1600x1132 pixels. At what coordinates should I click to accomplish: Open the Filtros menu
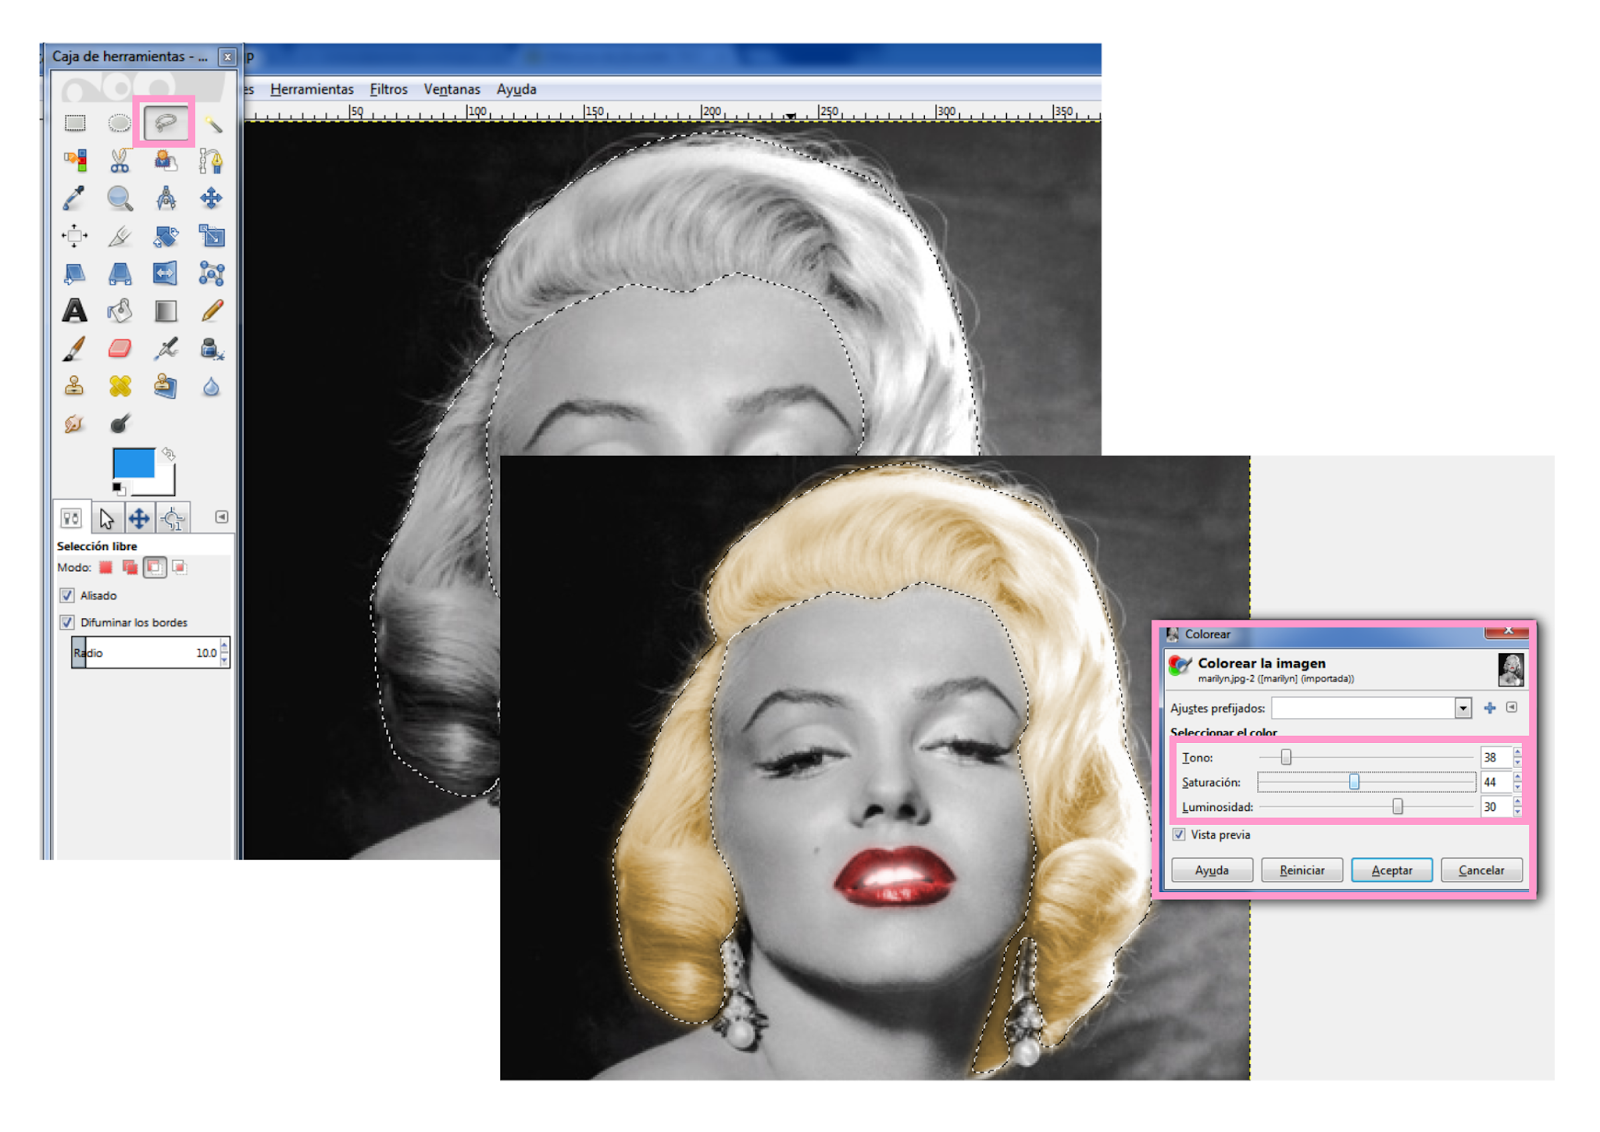[388, 89]
